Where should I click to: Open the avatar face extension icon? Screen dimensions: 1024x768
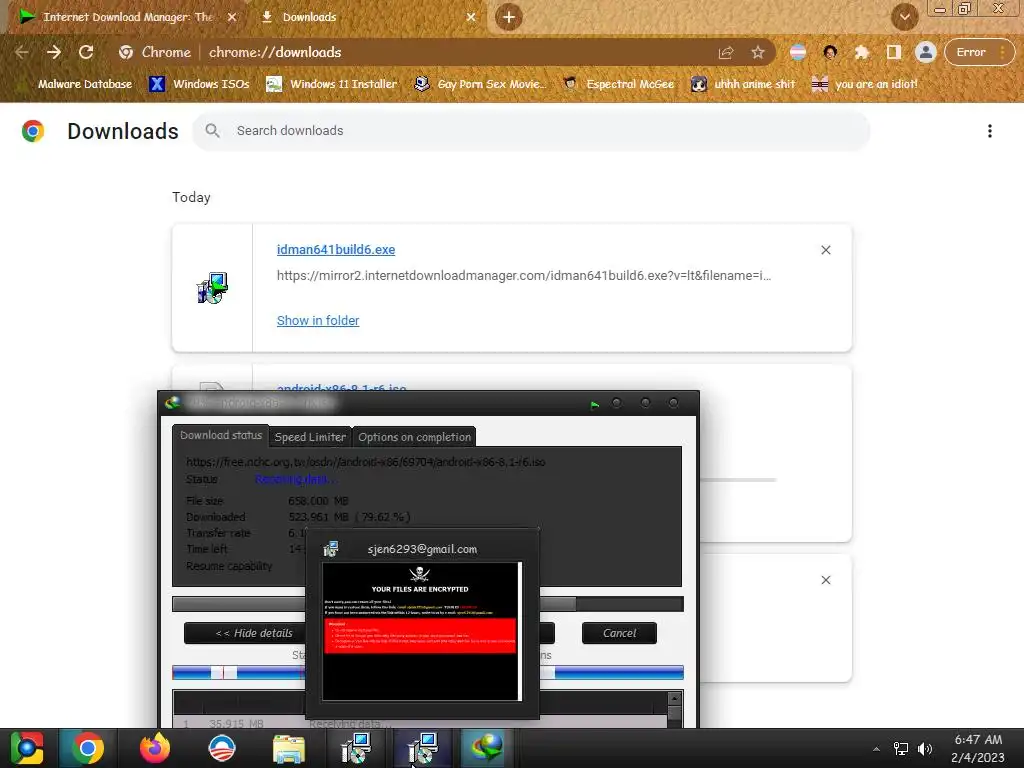click(830, 52)
